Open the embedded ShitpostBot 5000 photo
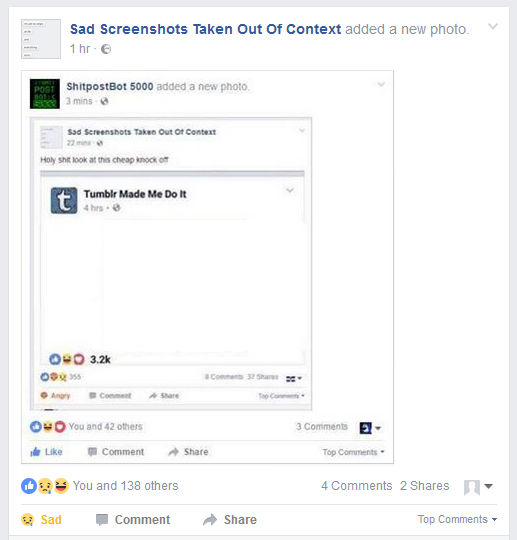The image size is (517, 540). tap(207, 267)
